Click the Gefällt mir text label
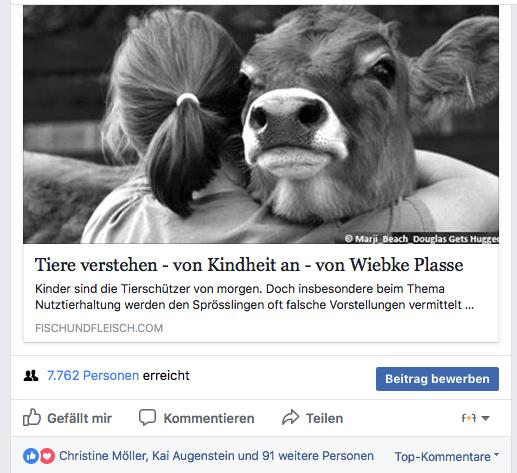Viewport: 517px width, 473px height. [79, 418]
